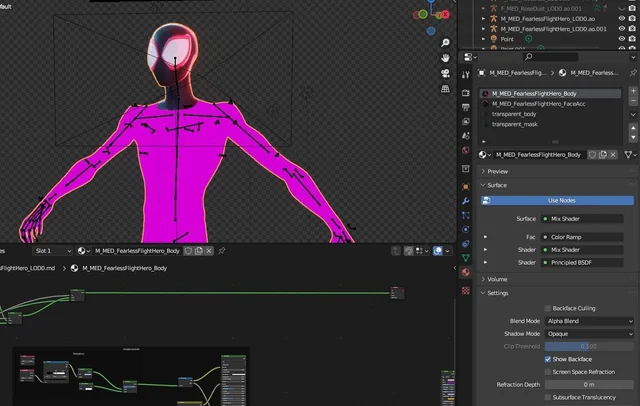Toggle the camera view icon in viewport
Image resolution: width=640 pixels, height=406 pixels.
pyautogui.click(x=445, y=73)
